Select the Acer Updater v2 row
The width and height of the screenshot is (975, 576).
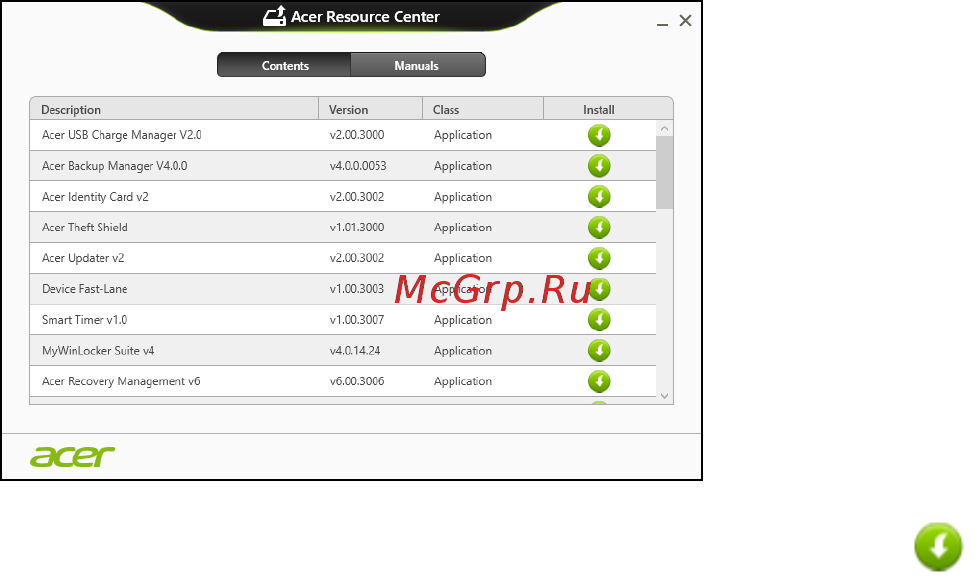point(343,258)
